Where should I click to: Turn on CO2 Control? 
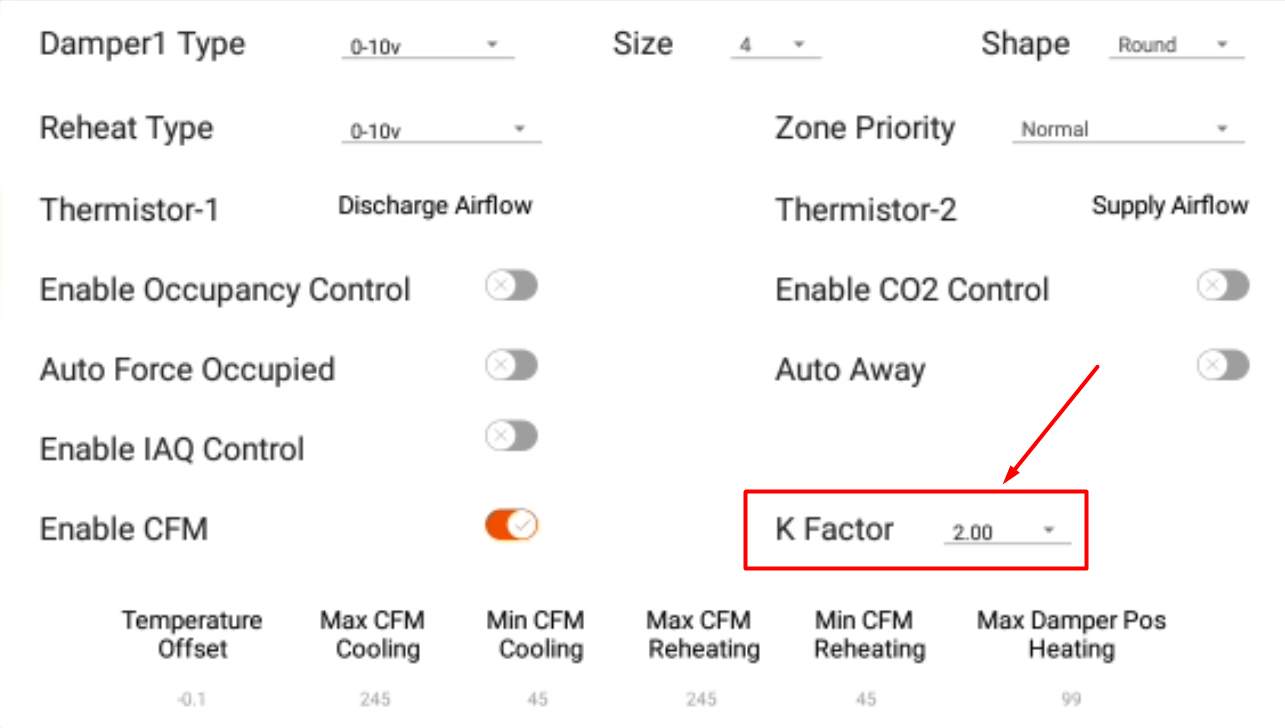pyautogui.click(x=1222, y=286)
